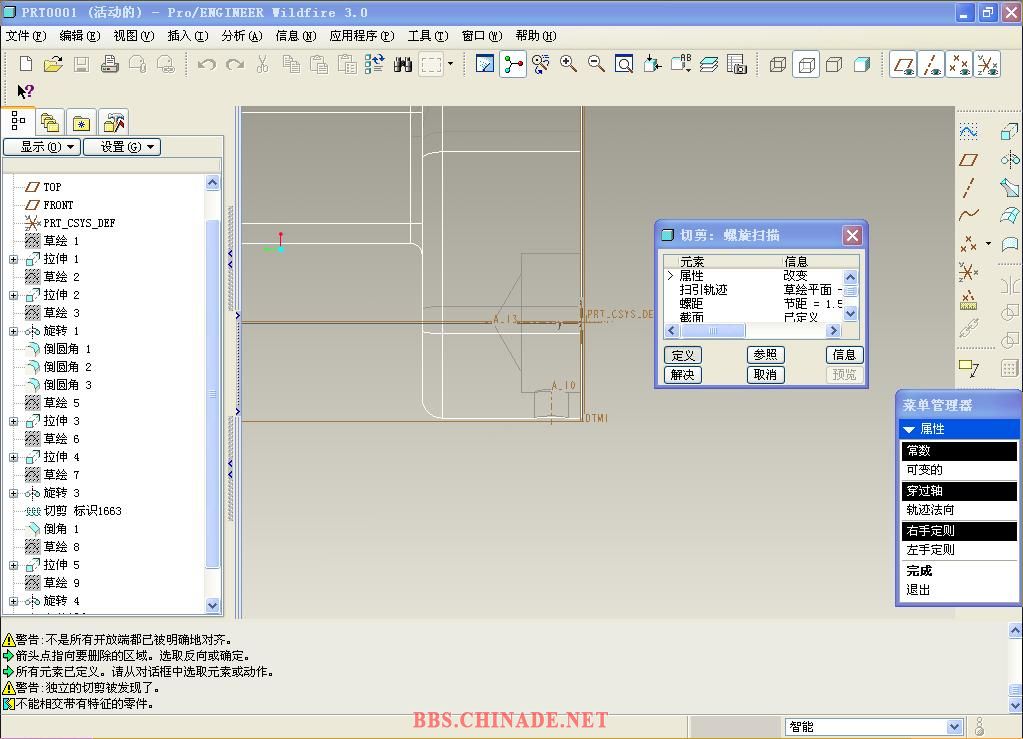
Task: Open the 显示 dropdown in model tree
Action: coord(42,147)
